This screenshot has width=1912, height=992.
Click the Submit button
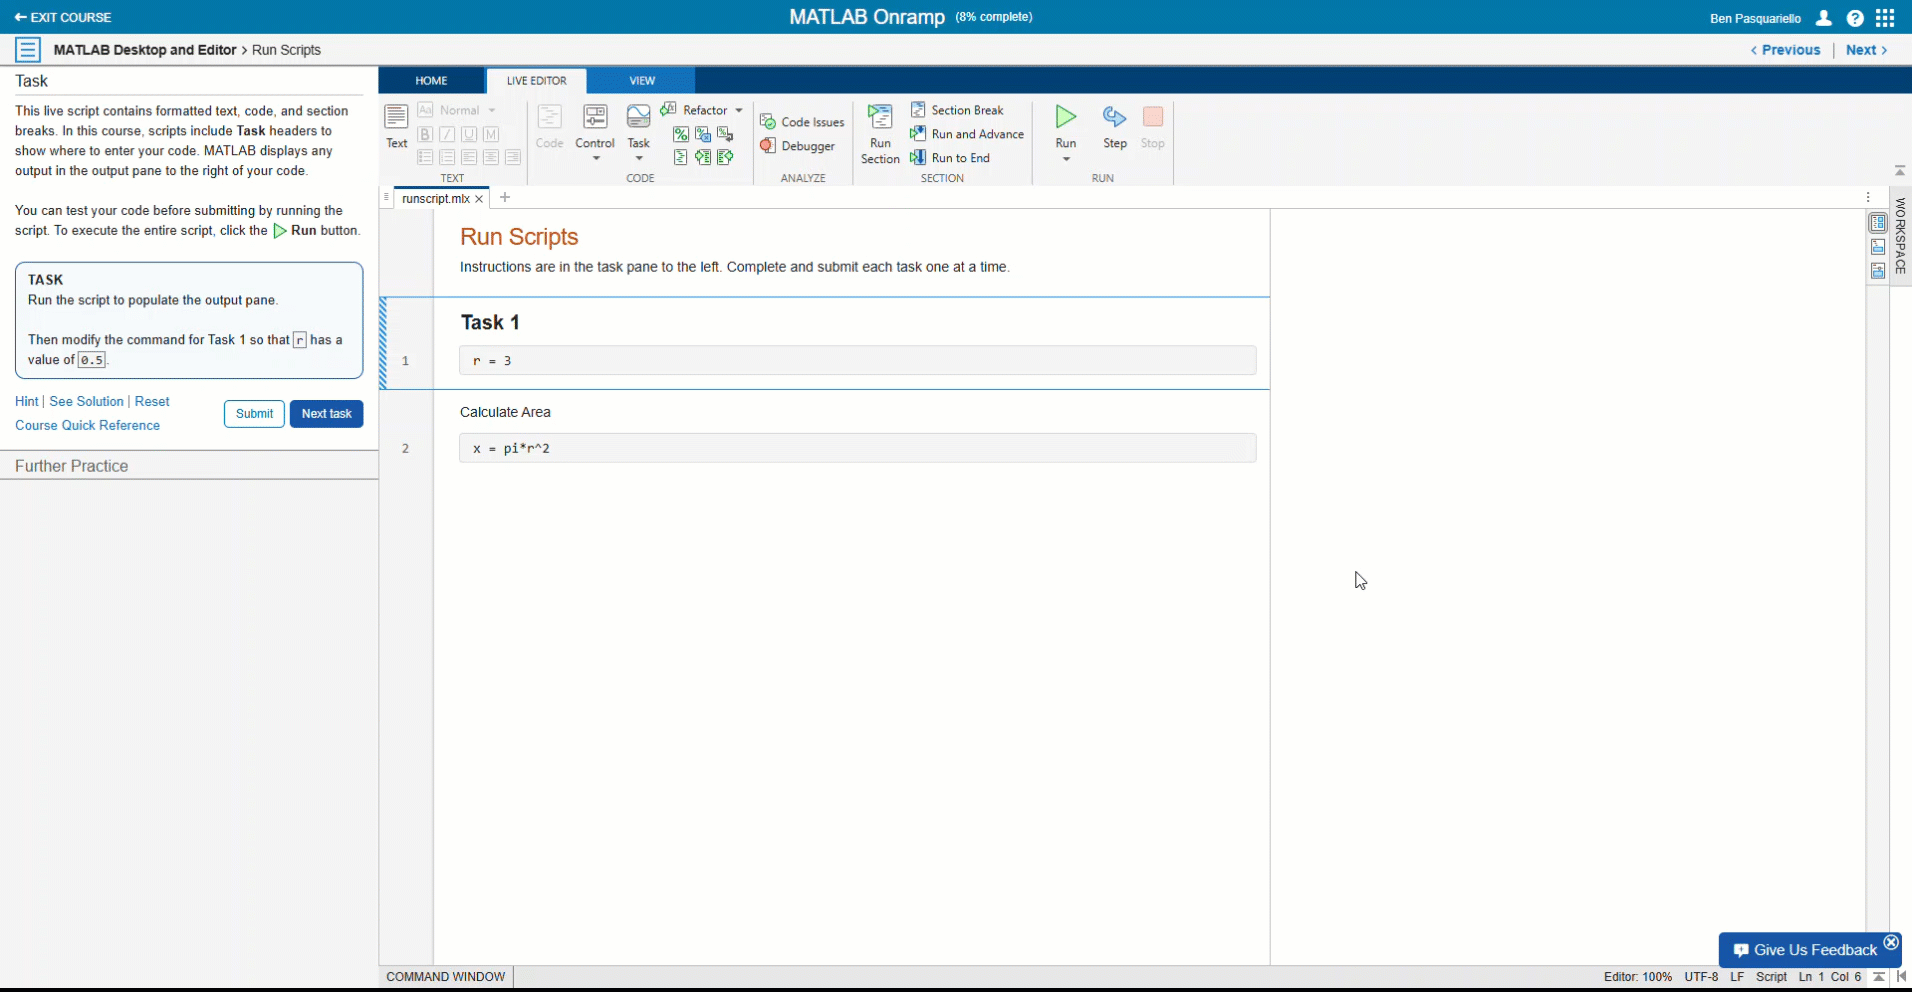254,414
